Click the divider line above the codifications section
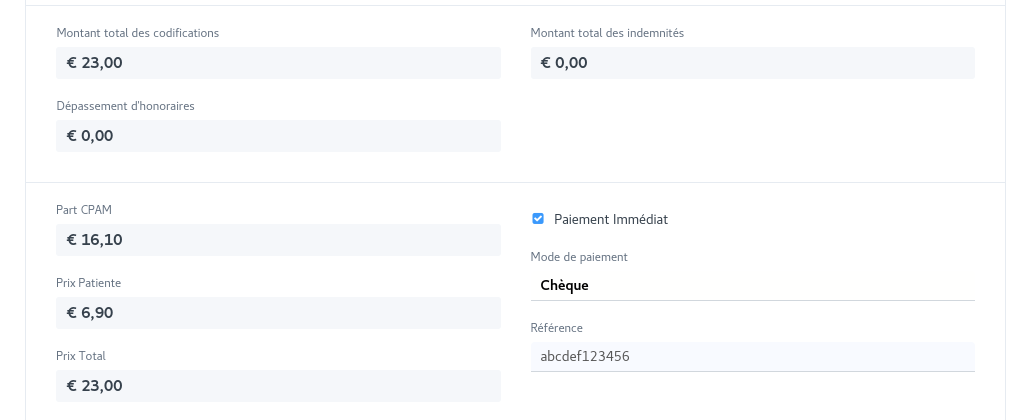Screen dimensions: 1018x420 [x=515, y=6]
